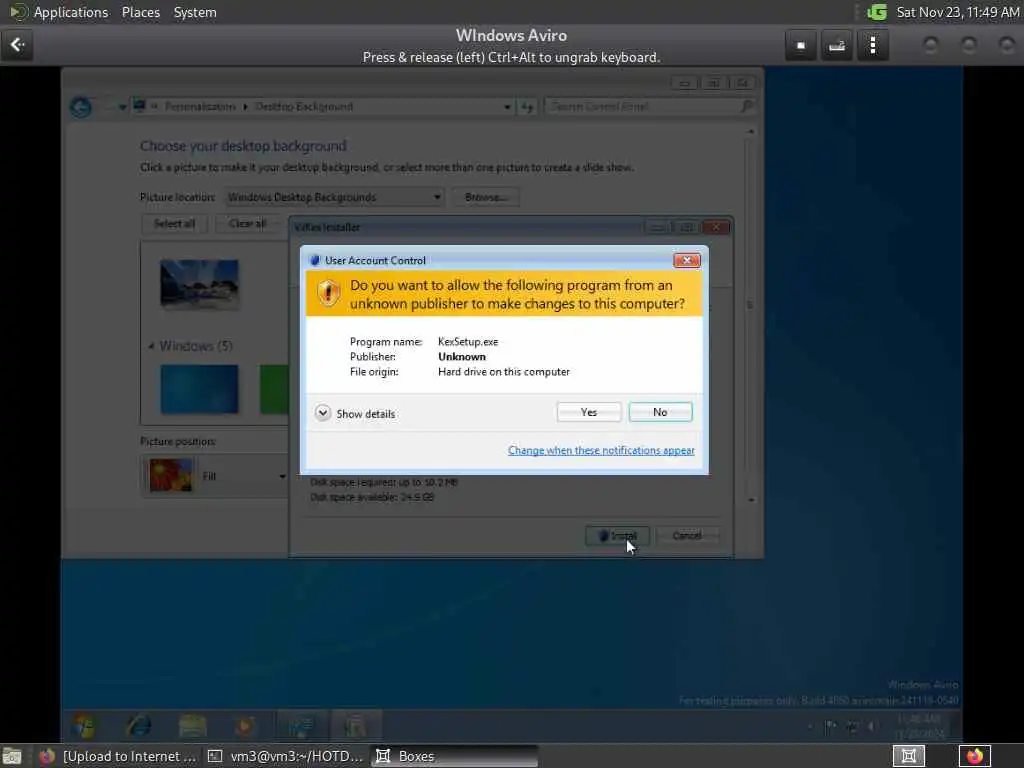The height and width of the screenshot is (768, 1024).
Task: Open Change when these notifications appear link
Action: (x=601, y=451)
